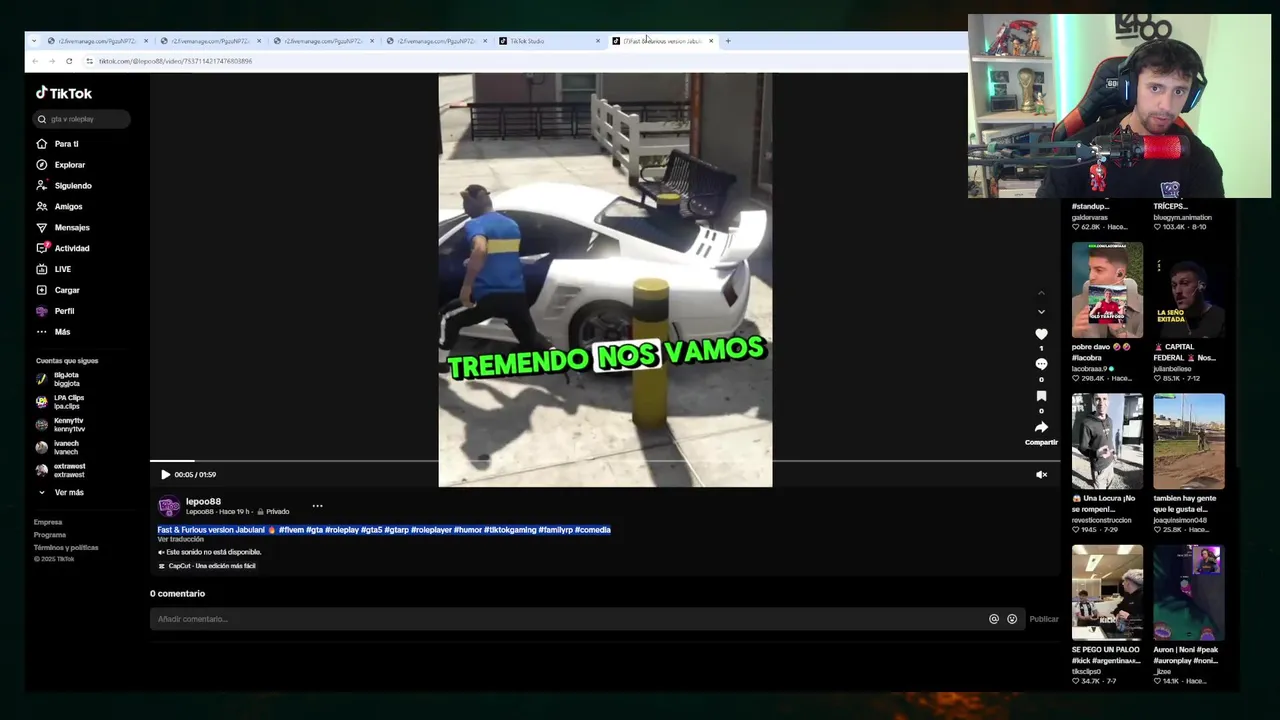Open Términos y políticas link

pos(66,548)
